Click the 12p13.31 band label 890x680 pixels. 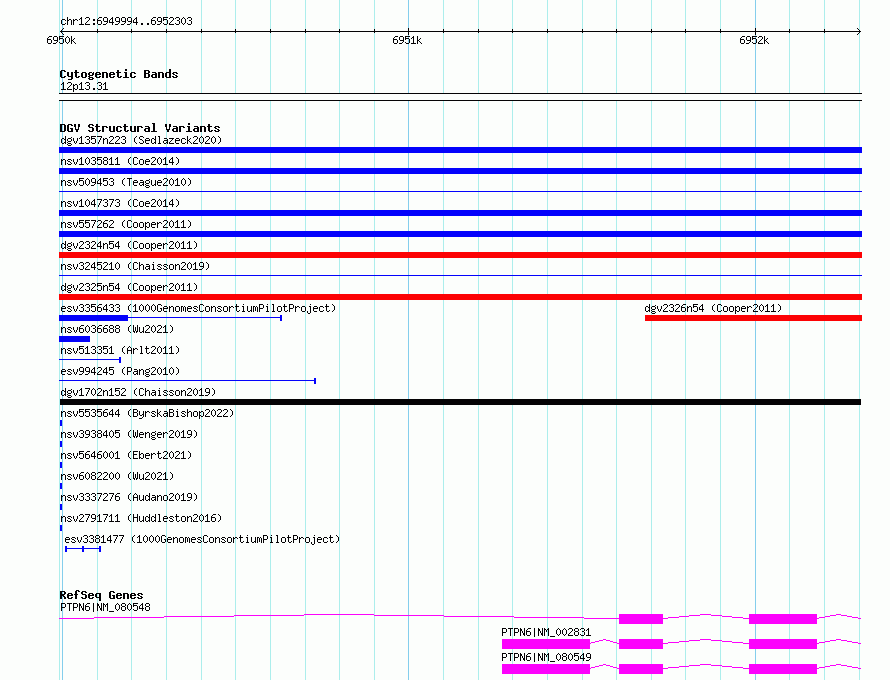coord(84,86)
